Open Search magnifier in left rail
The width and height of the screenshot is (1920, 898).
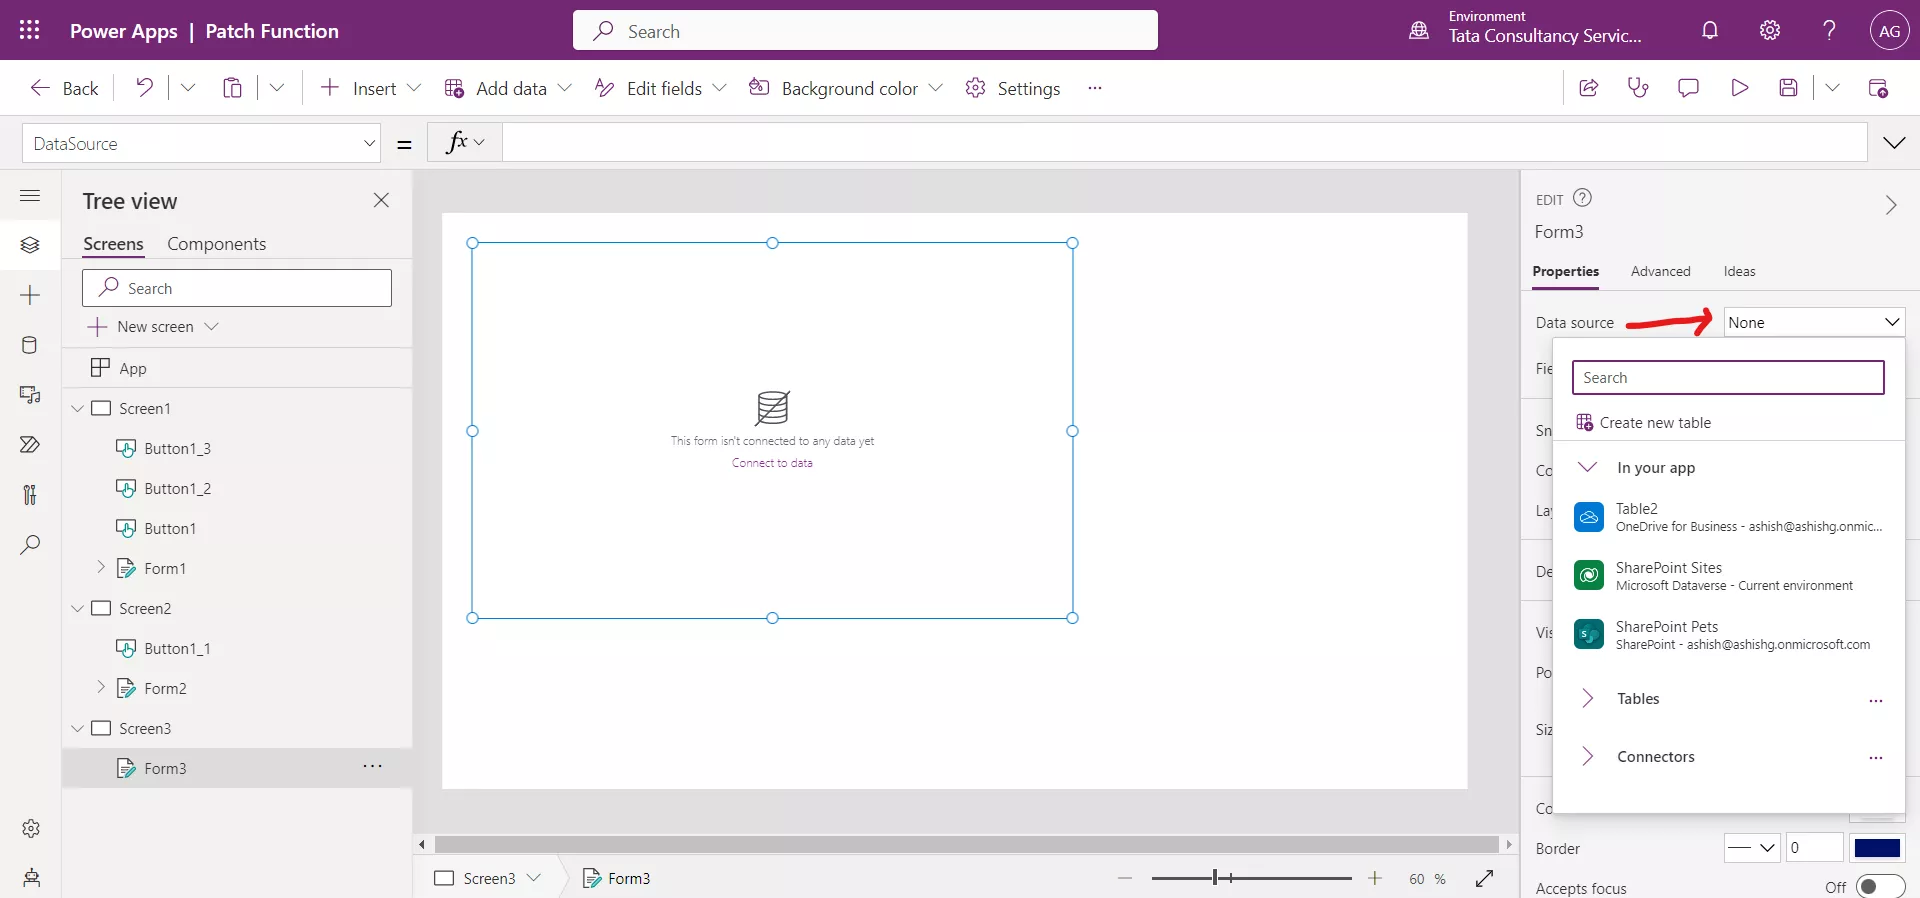pyautogui.click(x=30, y=545)
